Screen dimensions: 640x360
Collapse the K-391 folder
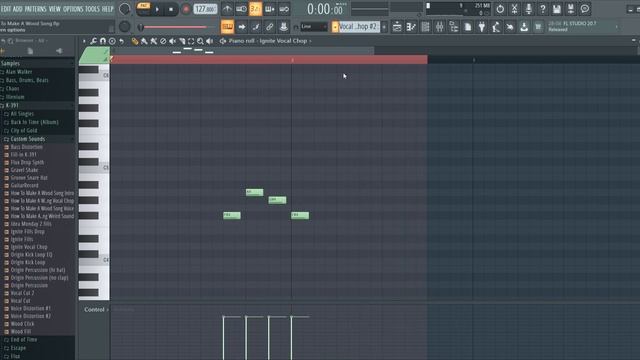tap(12, 105)
